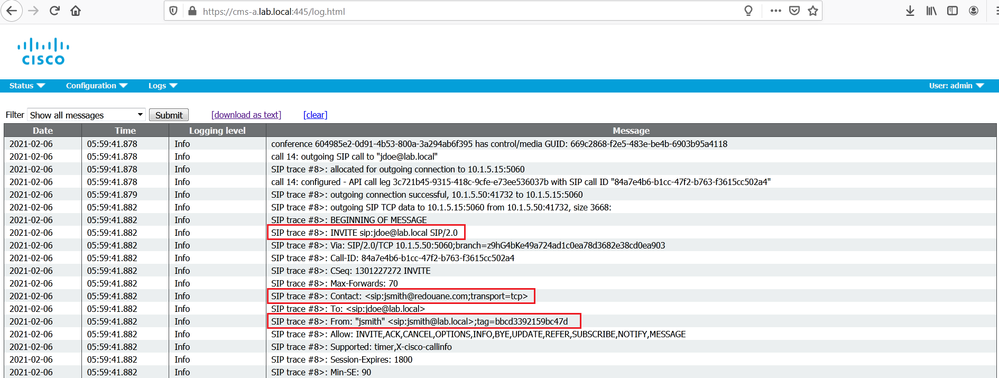This screenshot has width=999, height=378.
Task: Click the lightbulb icon in the address bar
Action: 749,11
